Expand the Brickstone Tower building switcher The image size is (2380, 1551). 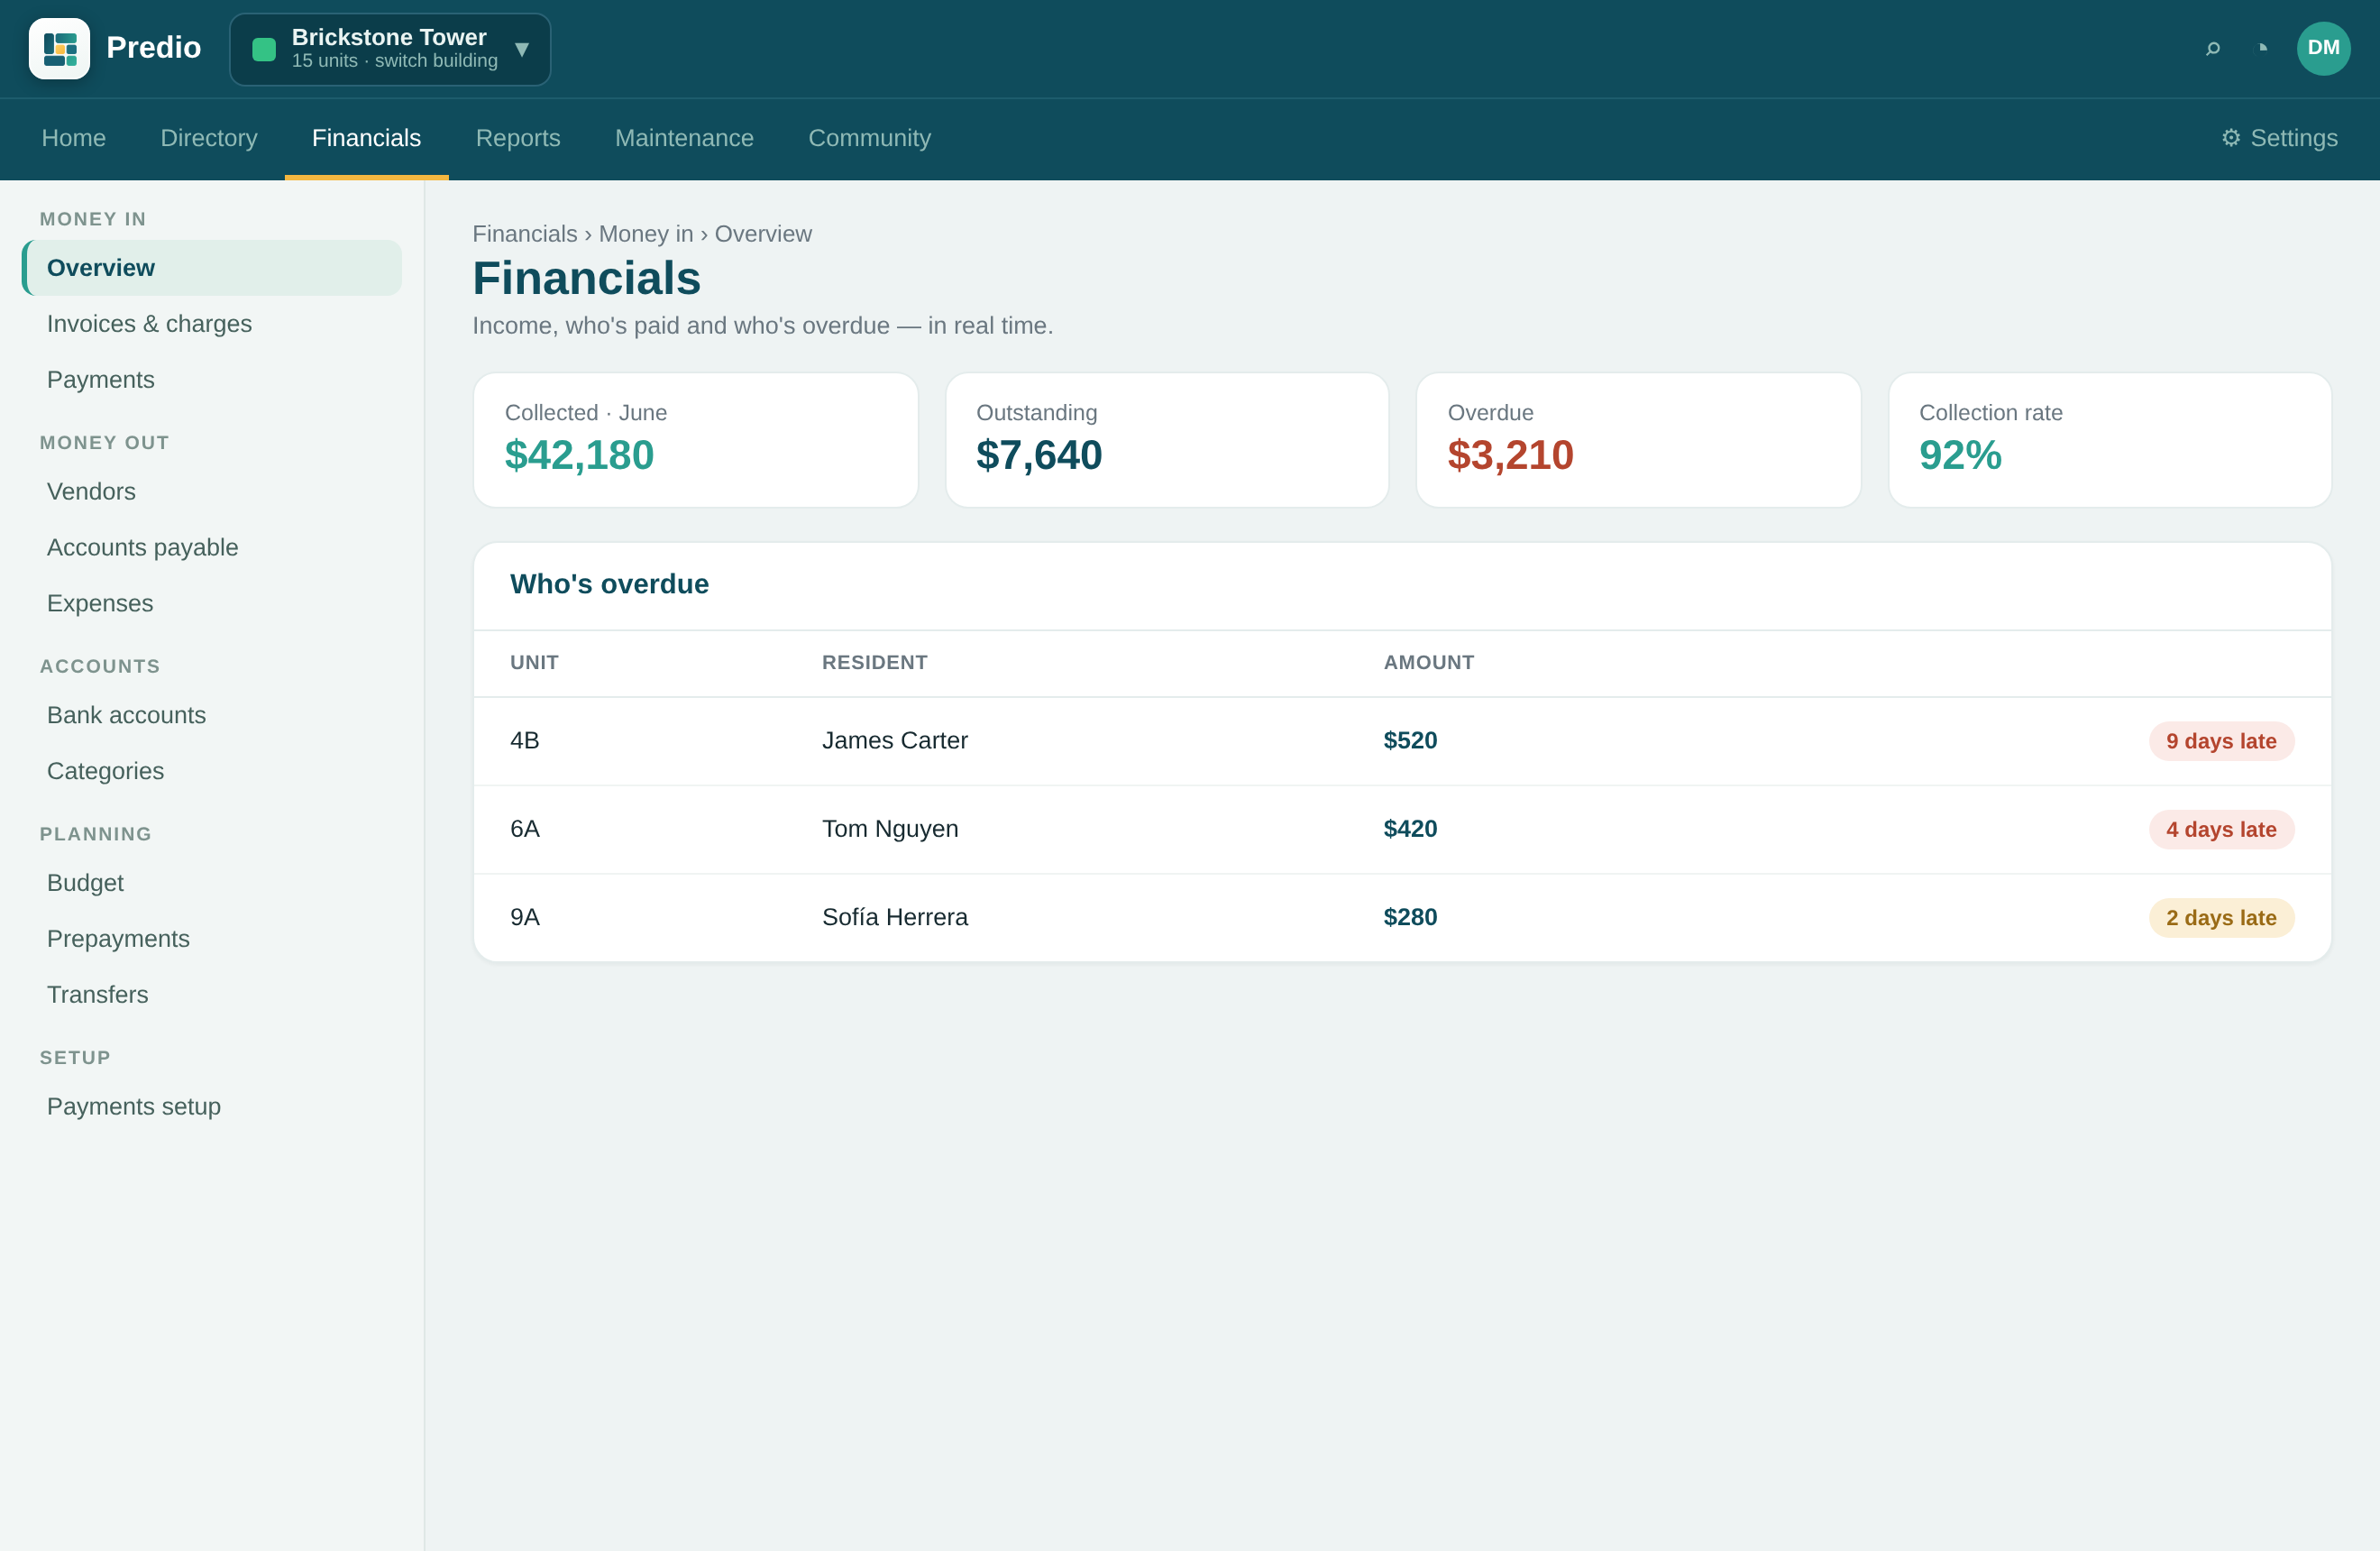[x=390, y=49]
